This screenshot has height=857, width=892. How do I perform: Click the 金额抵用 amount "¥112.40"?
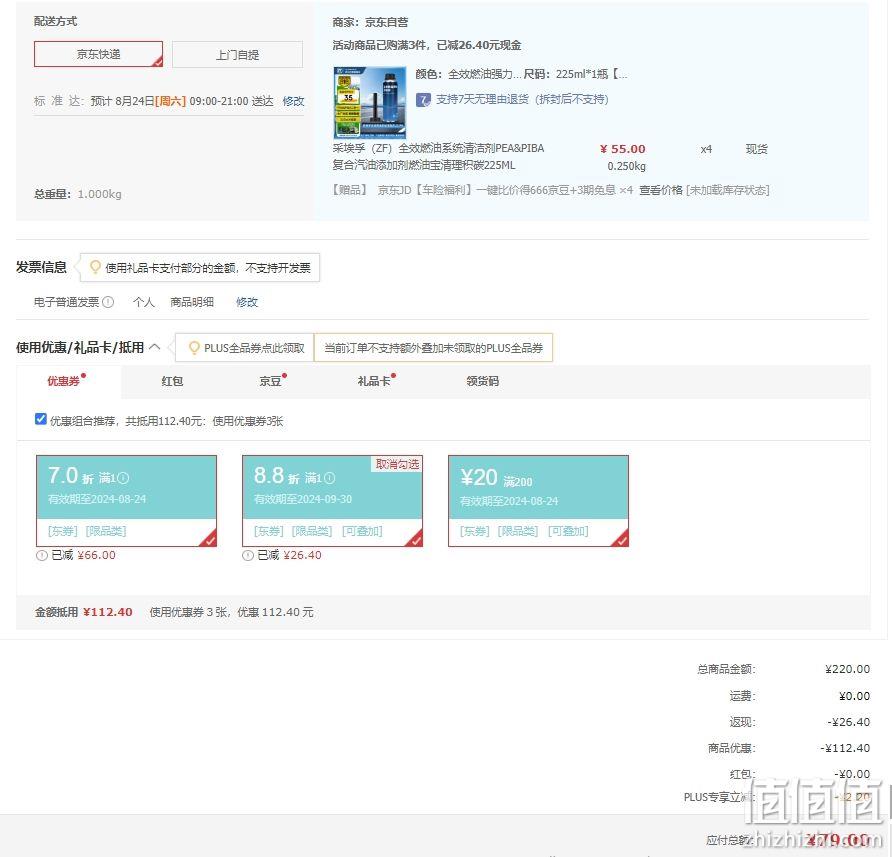tap(108, 612)
